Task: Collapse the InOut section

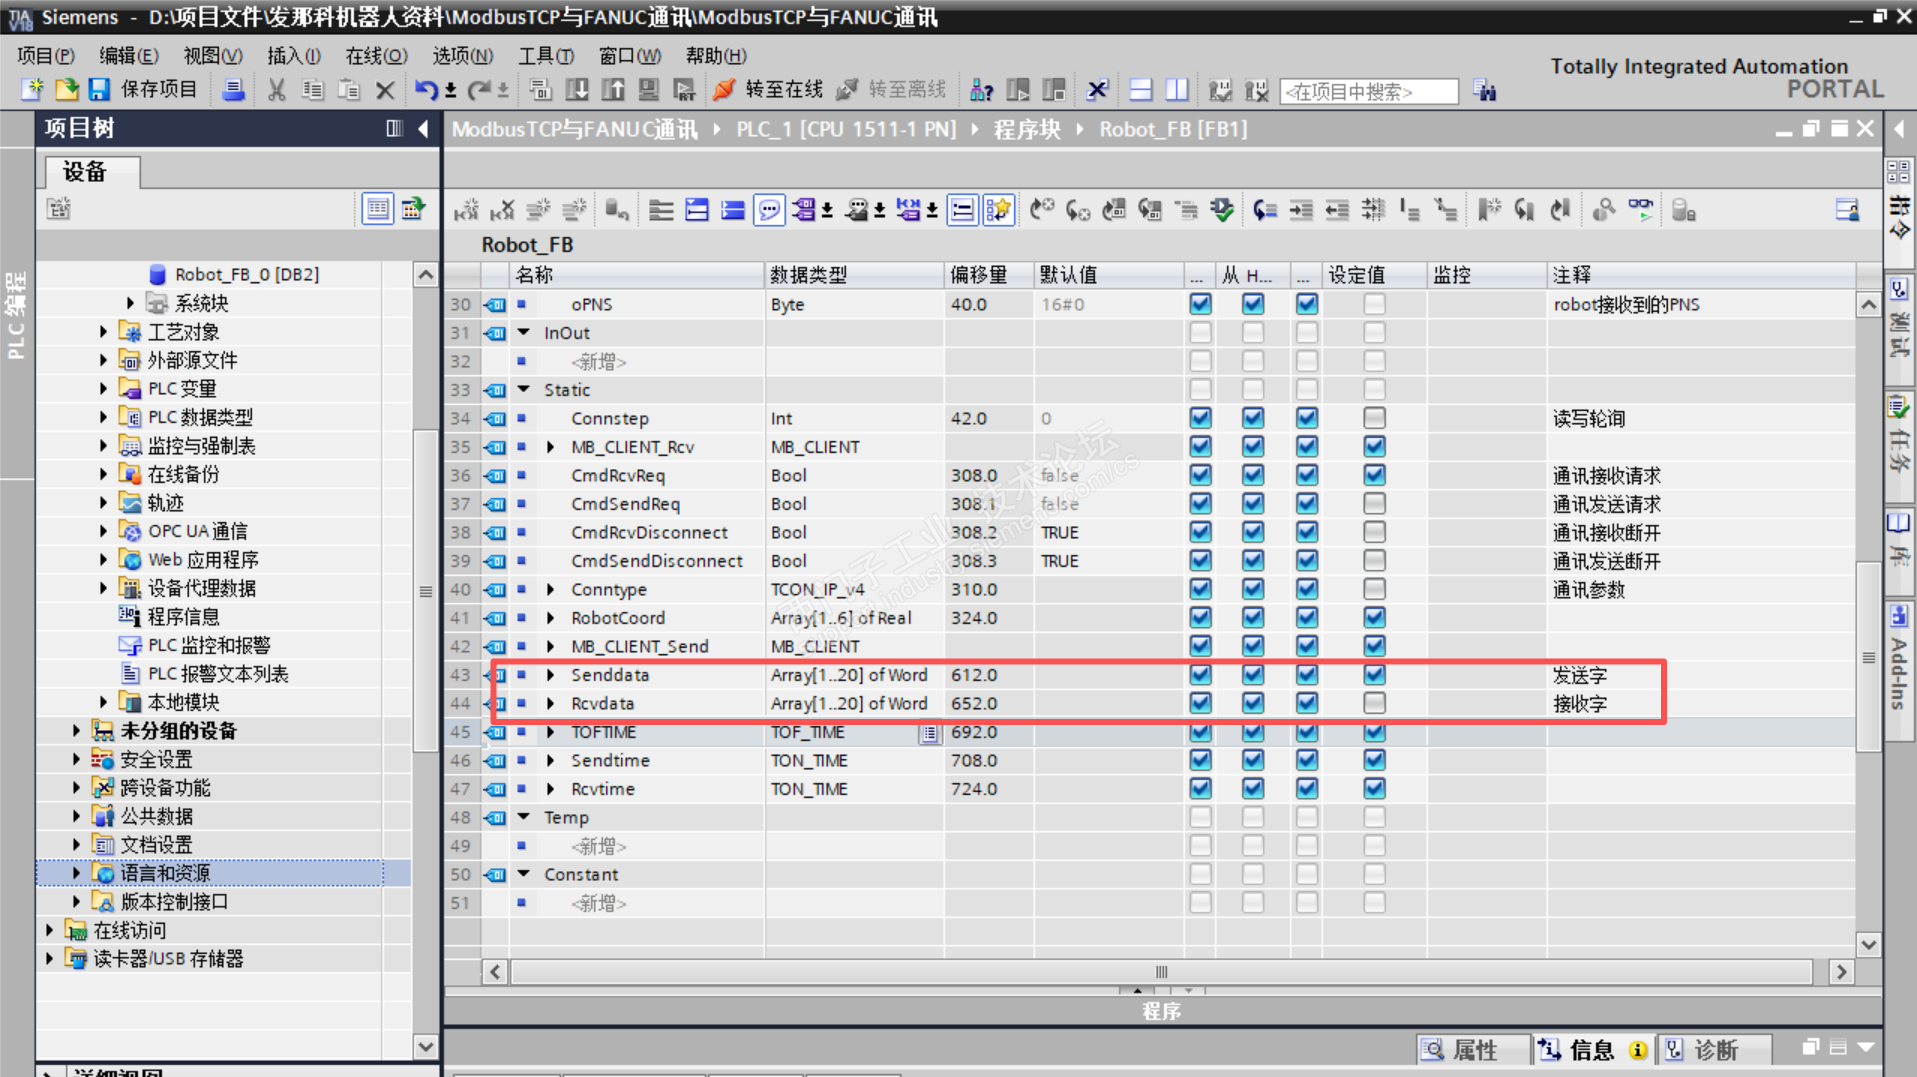Action: pyautogui.click(x=524, y=332)
